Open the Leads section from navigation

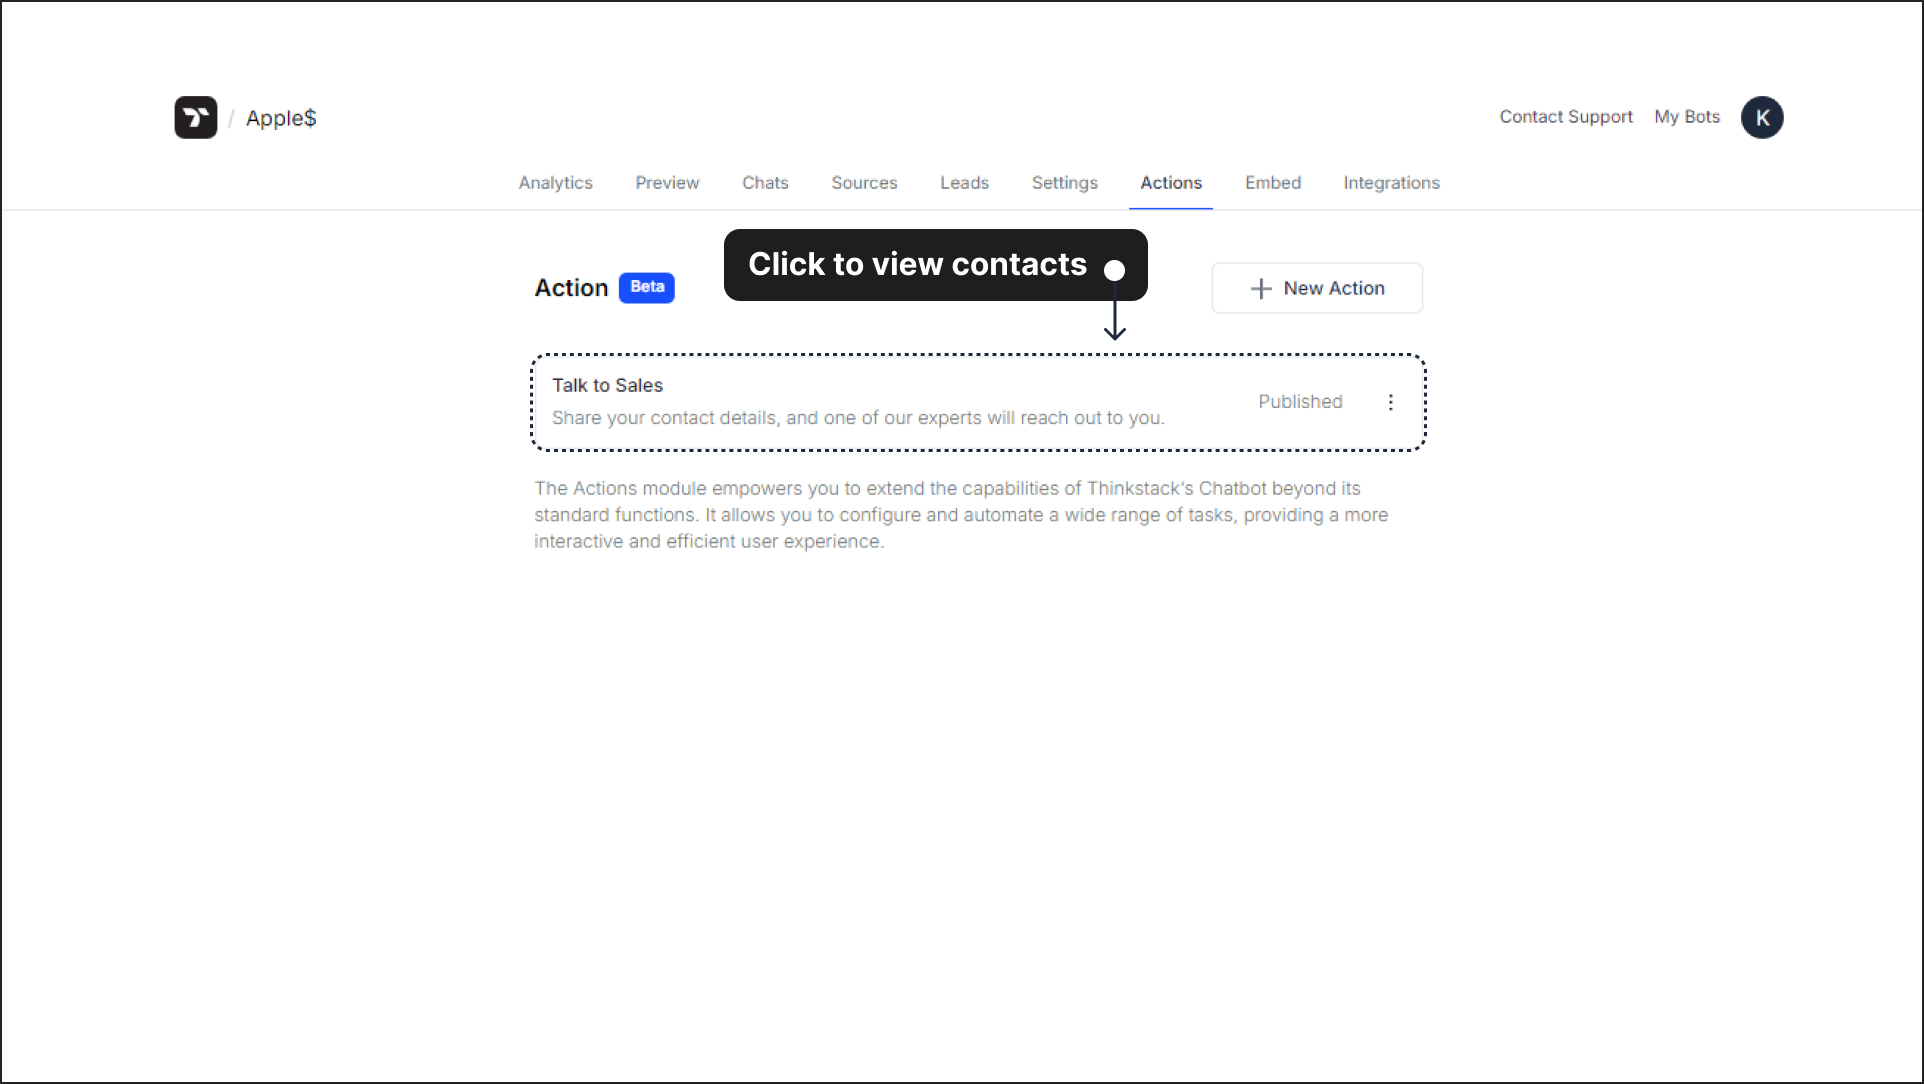(965, 182)
